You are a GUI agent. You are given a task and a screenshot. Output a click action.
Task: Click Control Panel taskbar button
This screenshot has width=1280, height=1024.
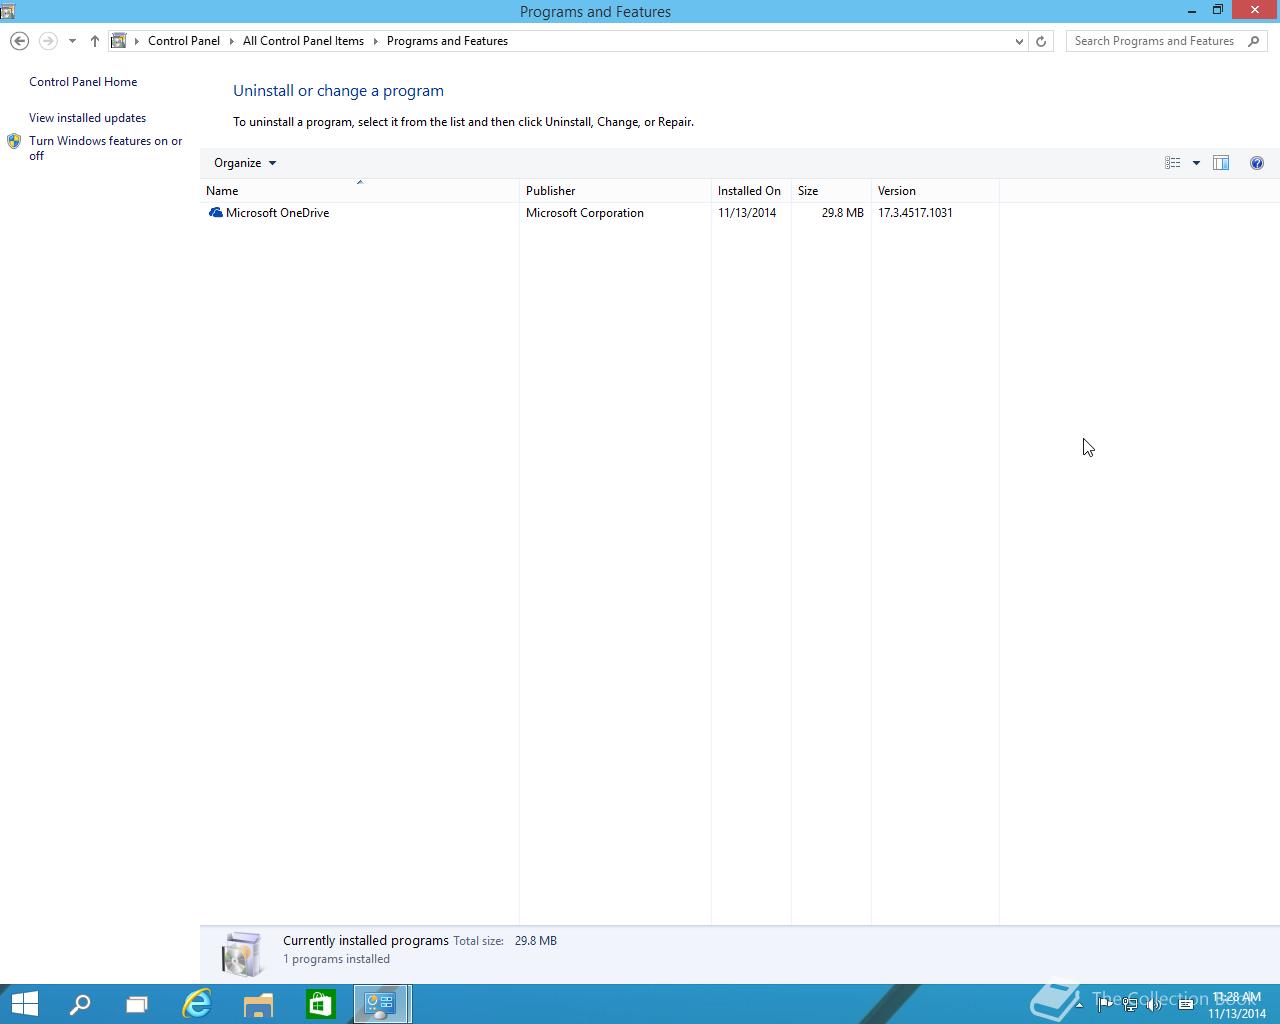coord(381,1004)
